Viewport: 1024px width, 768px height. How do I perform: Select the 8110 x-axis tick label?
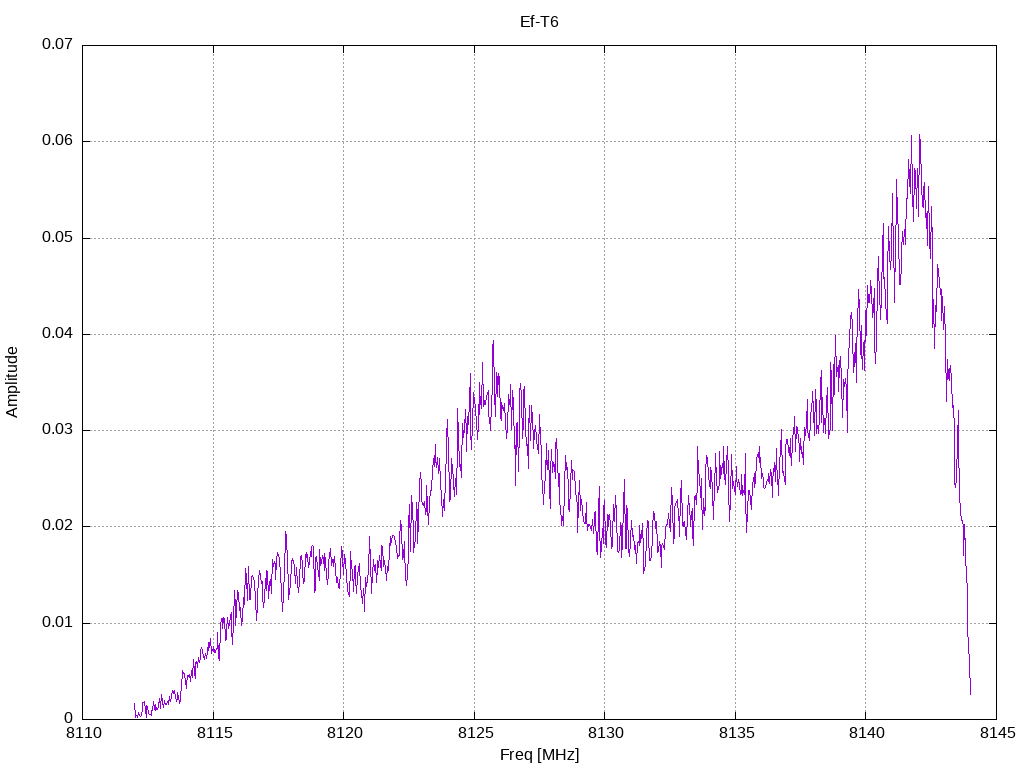click(x=82, y=734)
